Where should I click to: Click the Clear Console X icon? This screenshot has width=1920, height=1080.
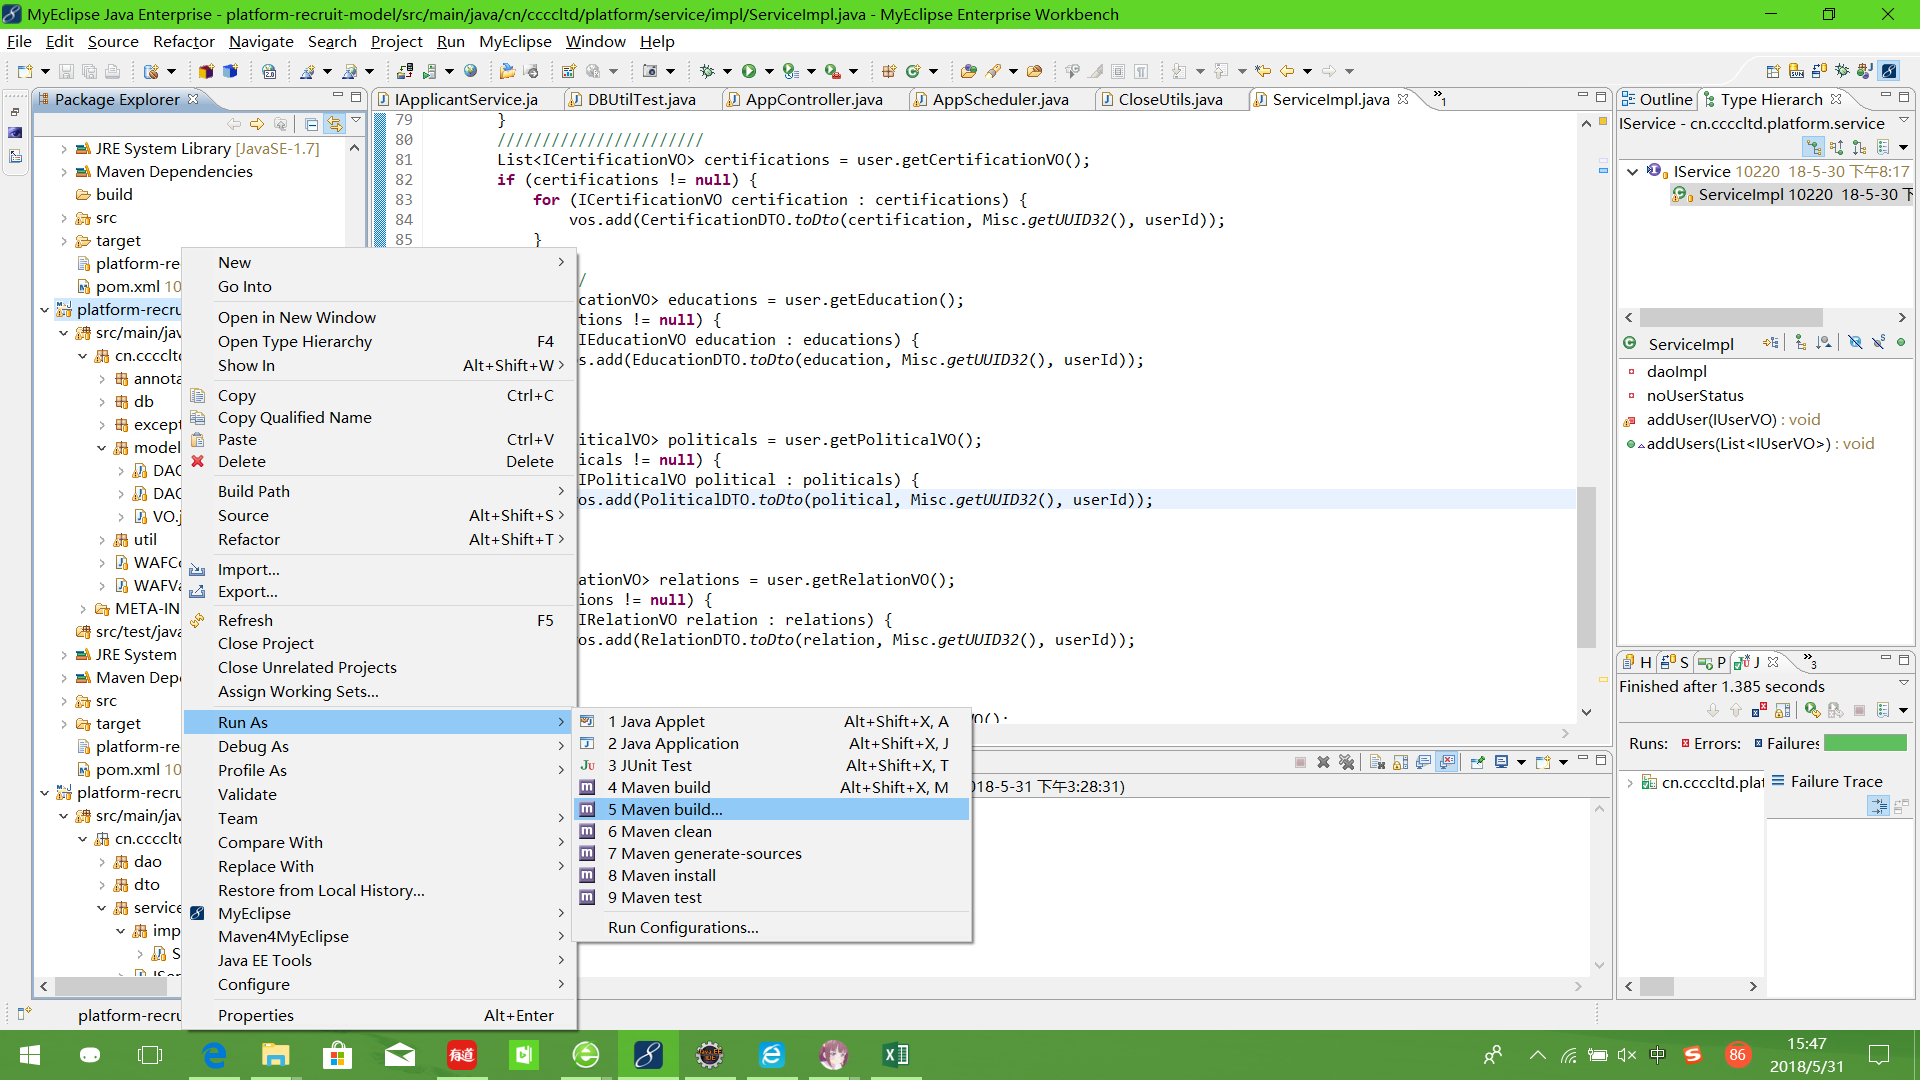coord(1377,762)
